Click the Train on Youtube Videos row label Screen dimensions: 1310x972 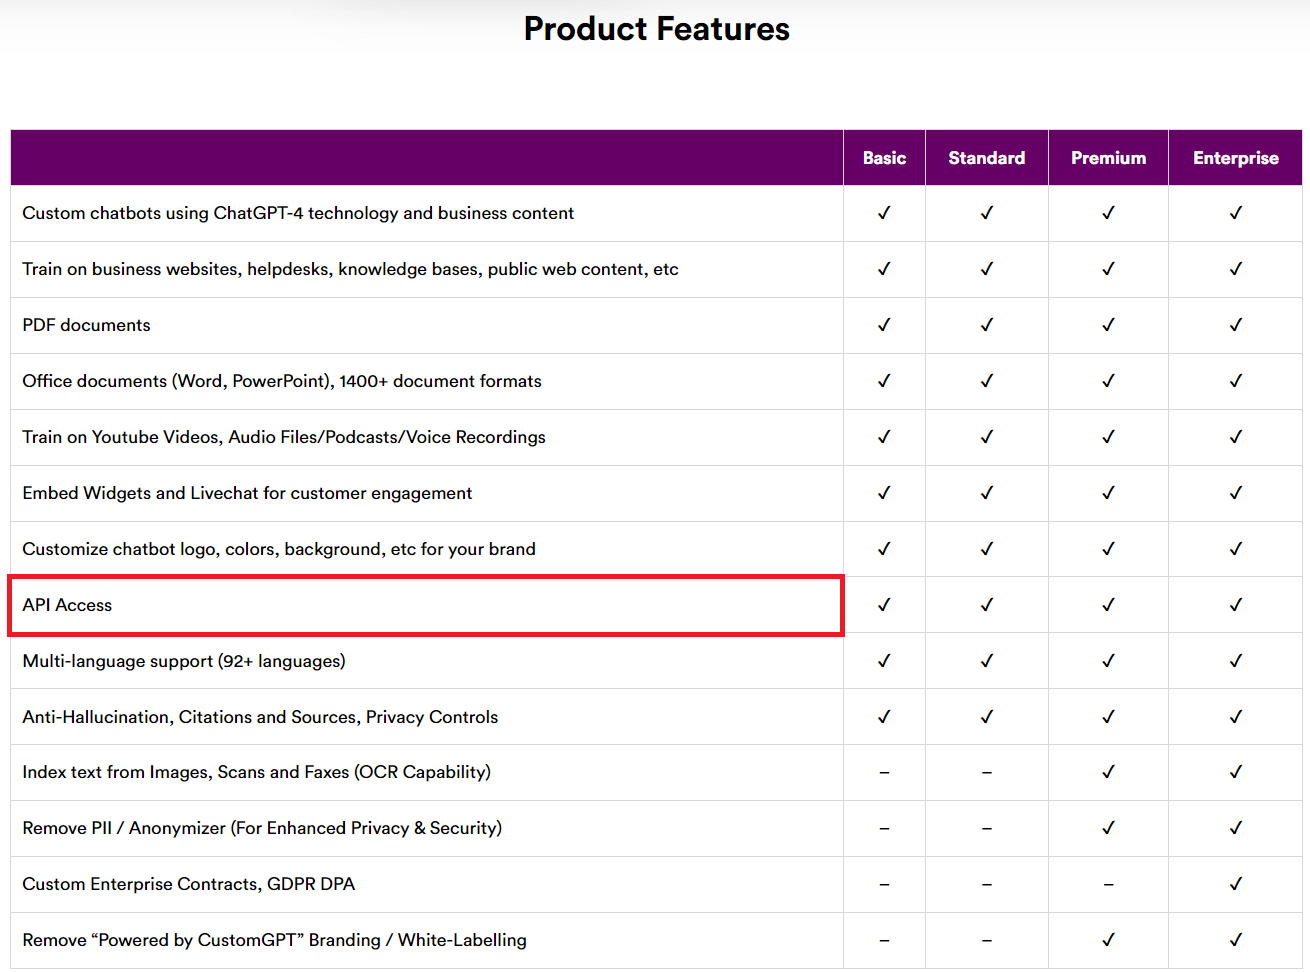pos(281,437)
